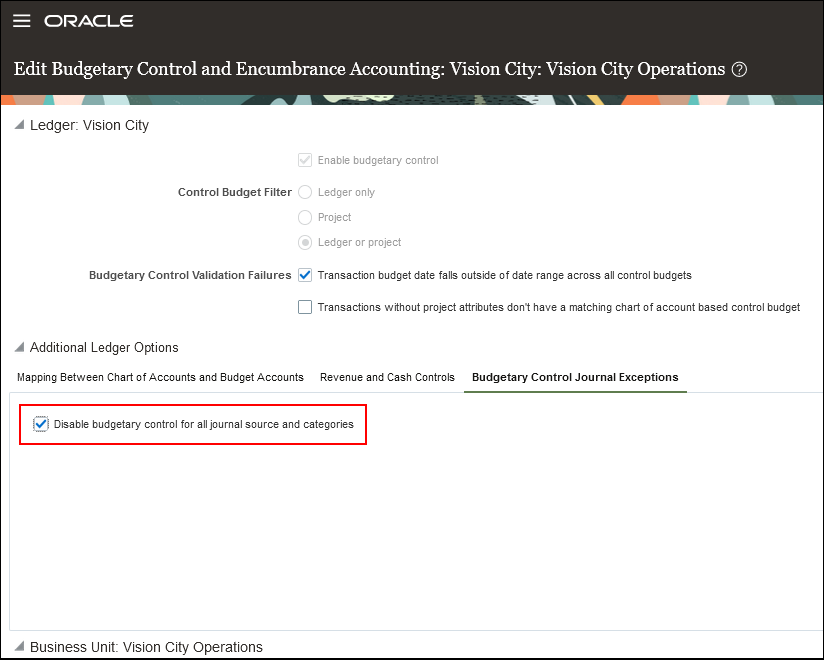The image size is (824, 660).
Task: Uncheck Disable budgetary control for all journal checkbox
Action: 40,424
